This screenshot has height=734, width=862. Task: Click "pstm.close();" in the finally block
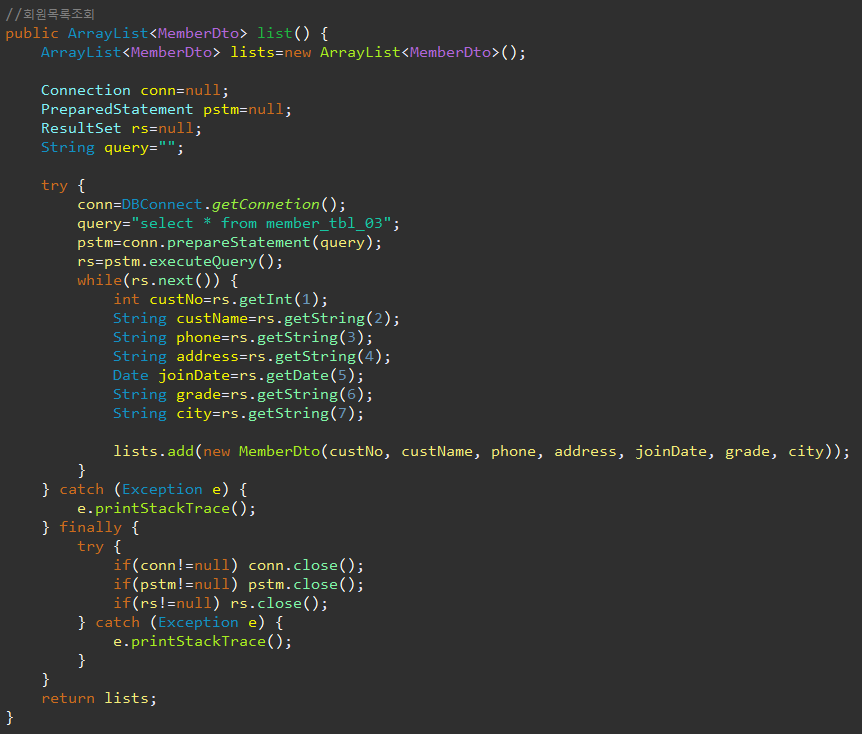pyautogui.click(x=306, y=584)
